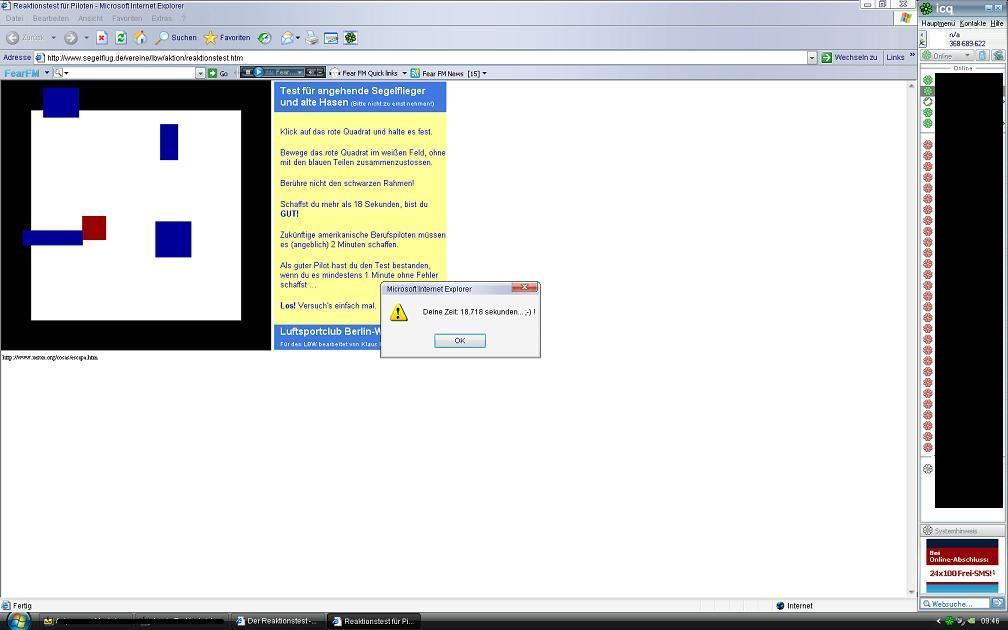Expand the Back button history arrow

pyautogui.click(x=53, y=38)
